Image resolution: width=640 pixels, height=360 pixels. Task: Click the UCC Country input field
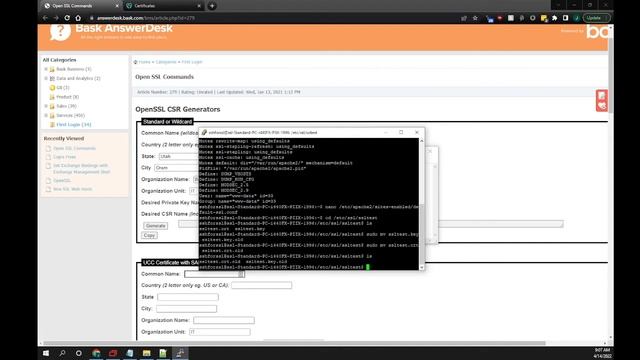[262, 285]
